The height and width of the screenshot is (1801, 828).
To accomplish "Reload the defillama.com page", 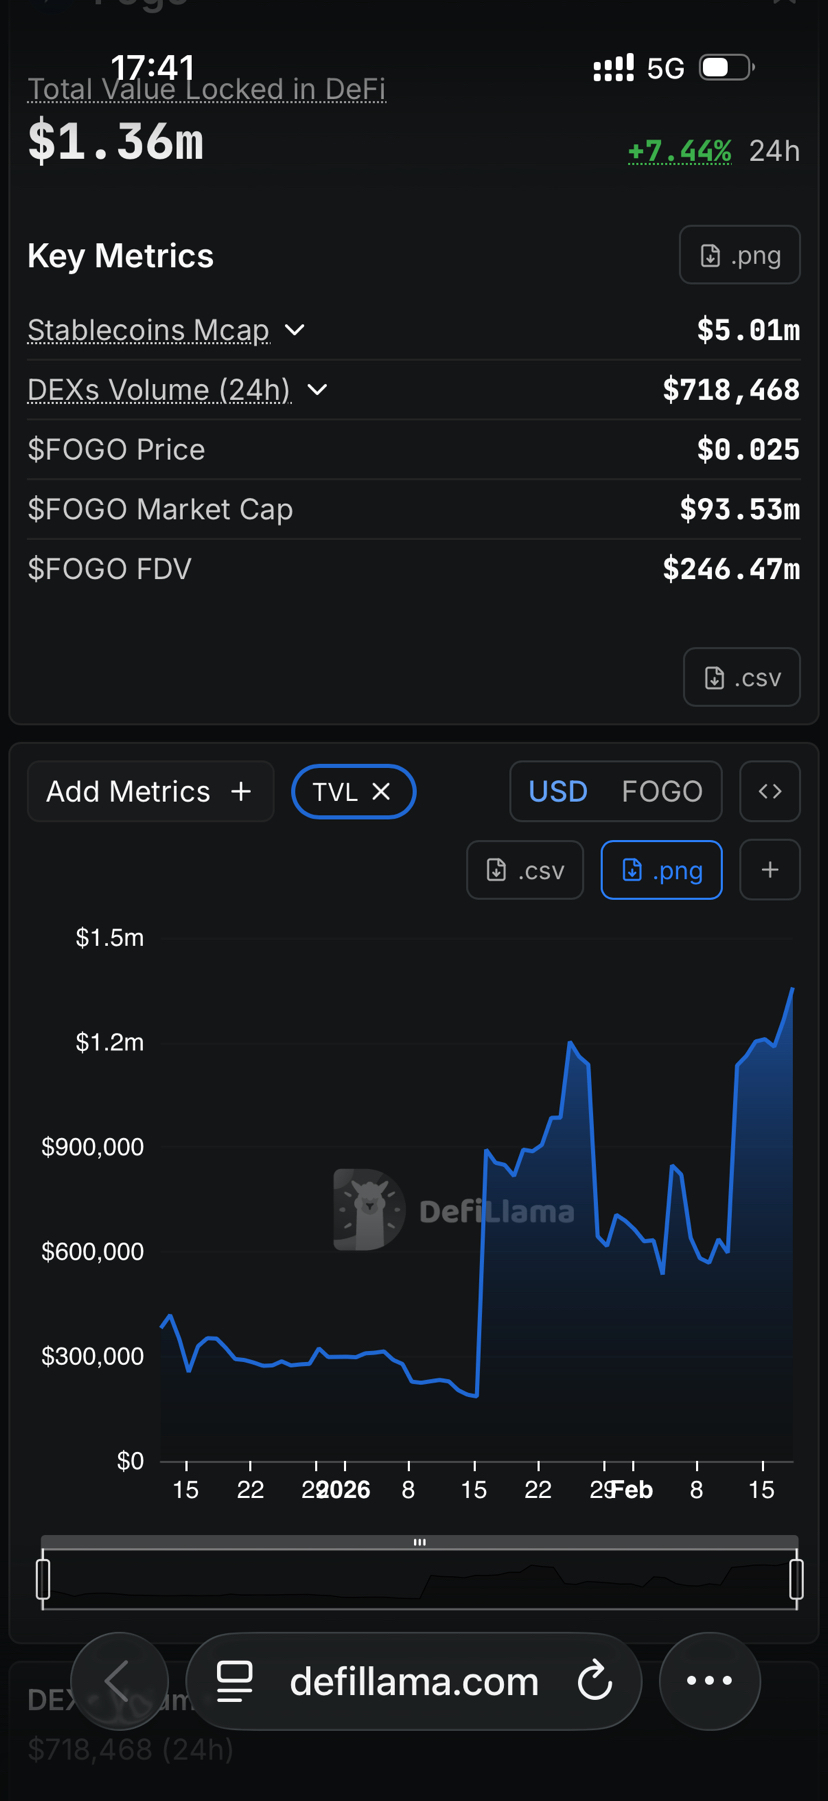I will (595, 1681).
